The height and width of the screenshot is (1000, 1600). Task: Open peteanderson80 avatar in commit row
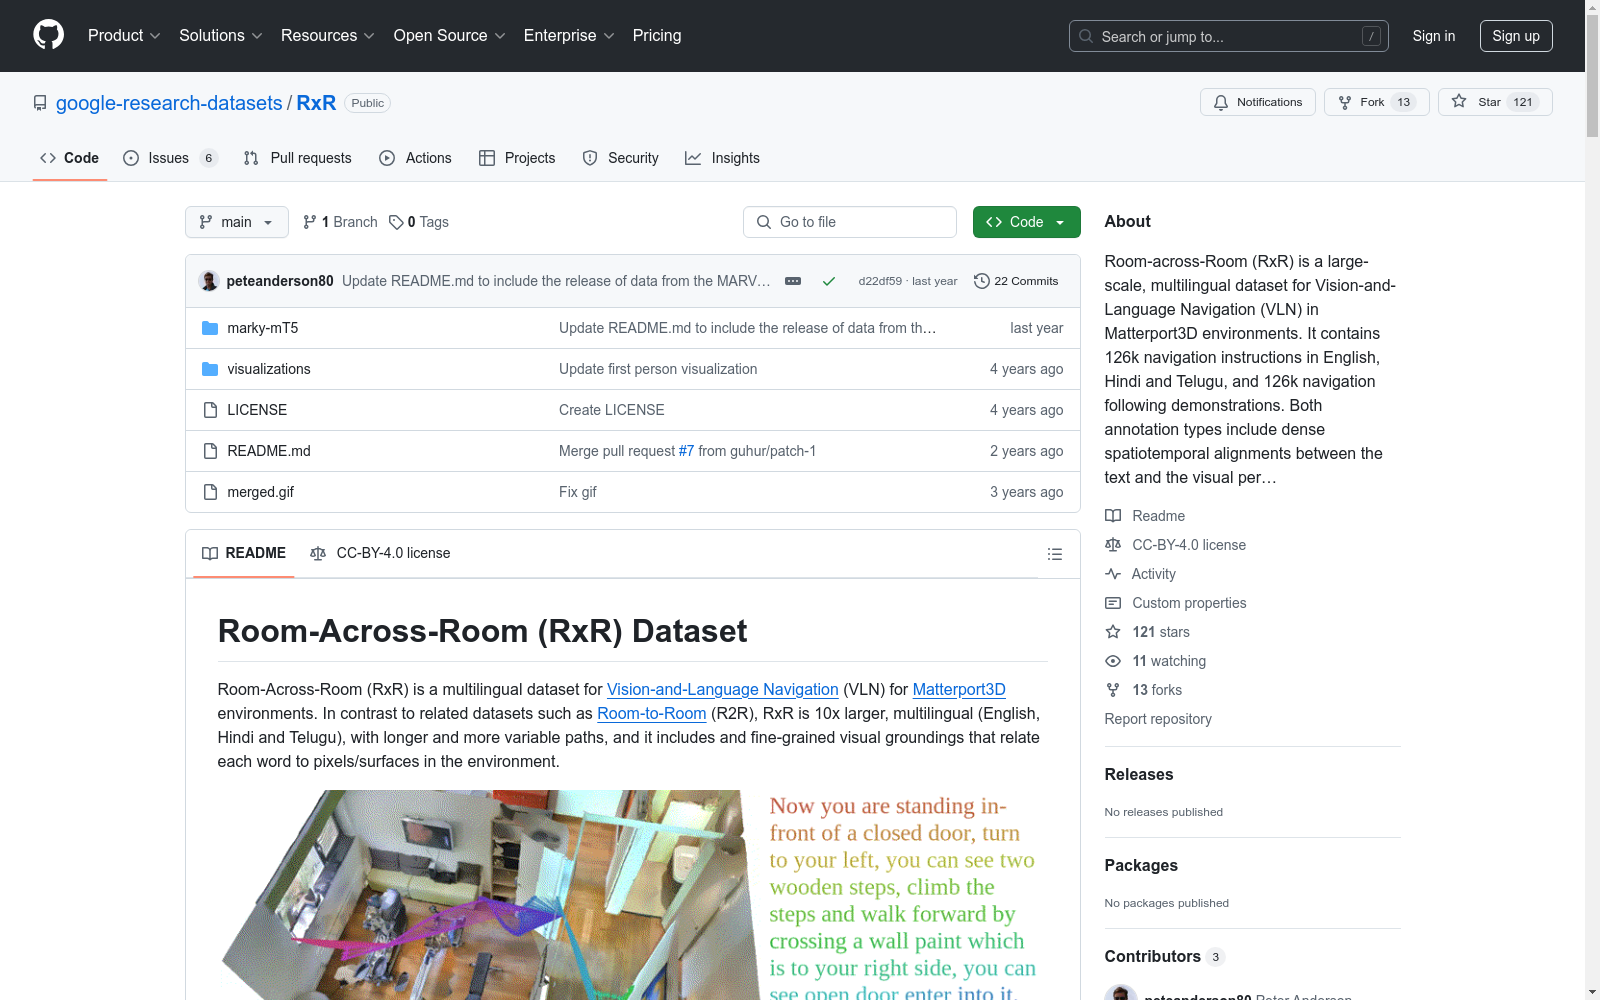[x=209, y=281]
